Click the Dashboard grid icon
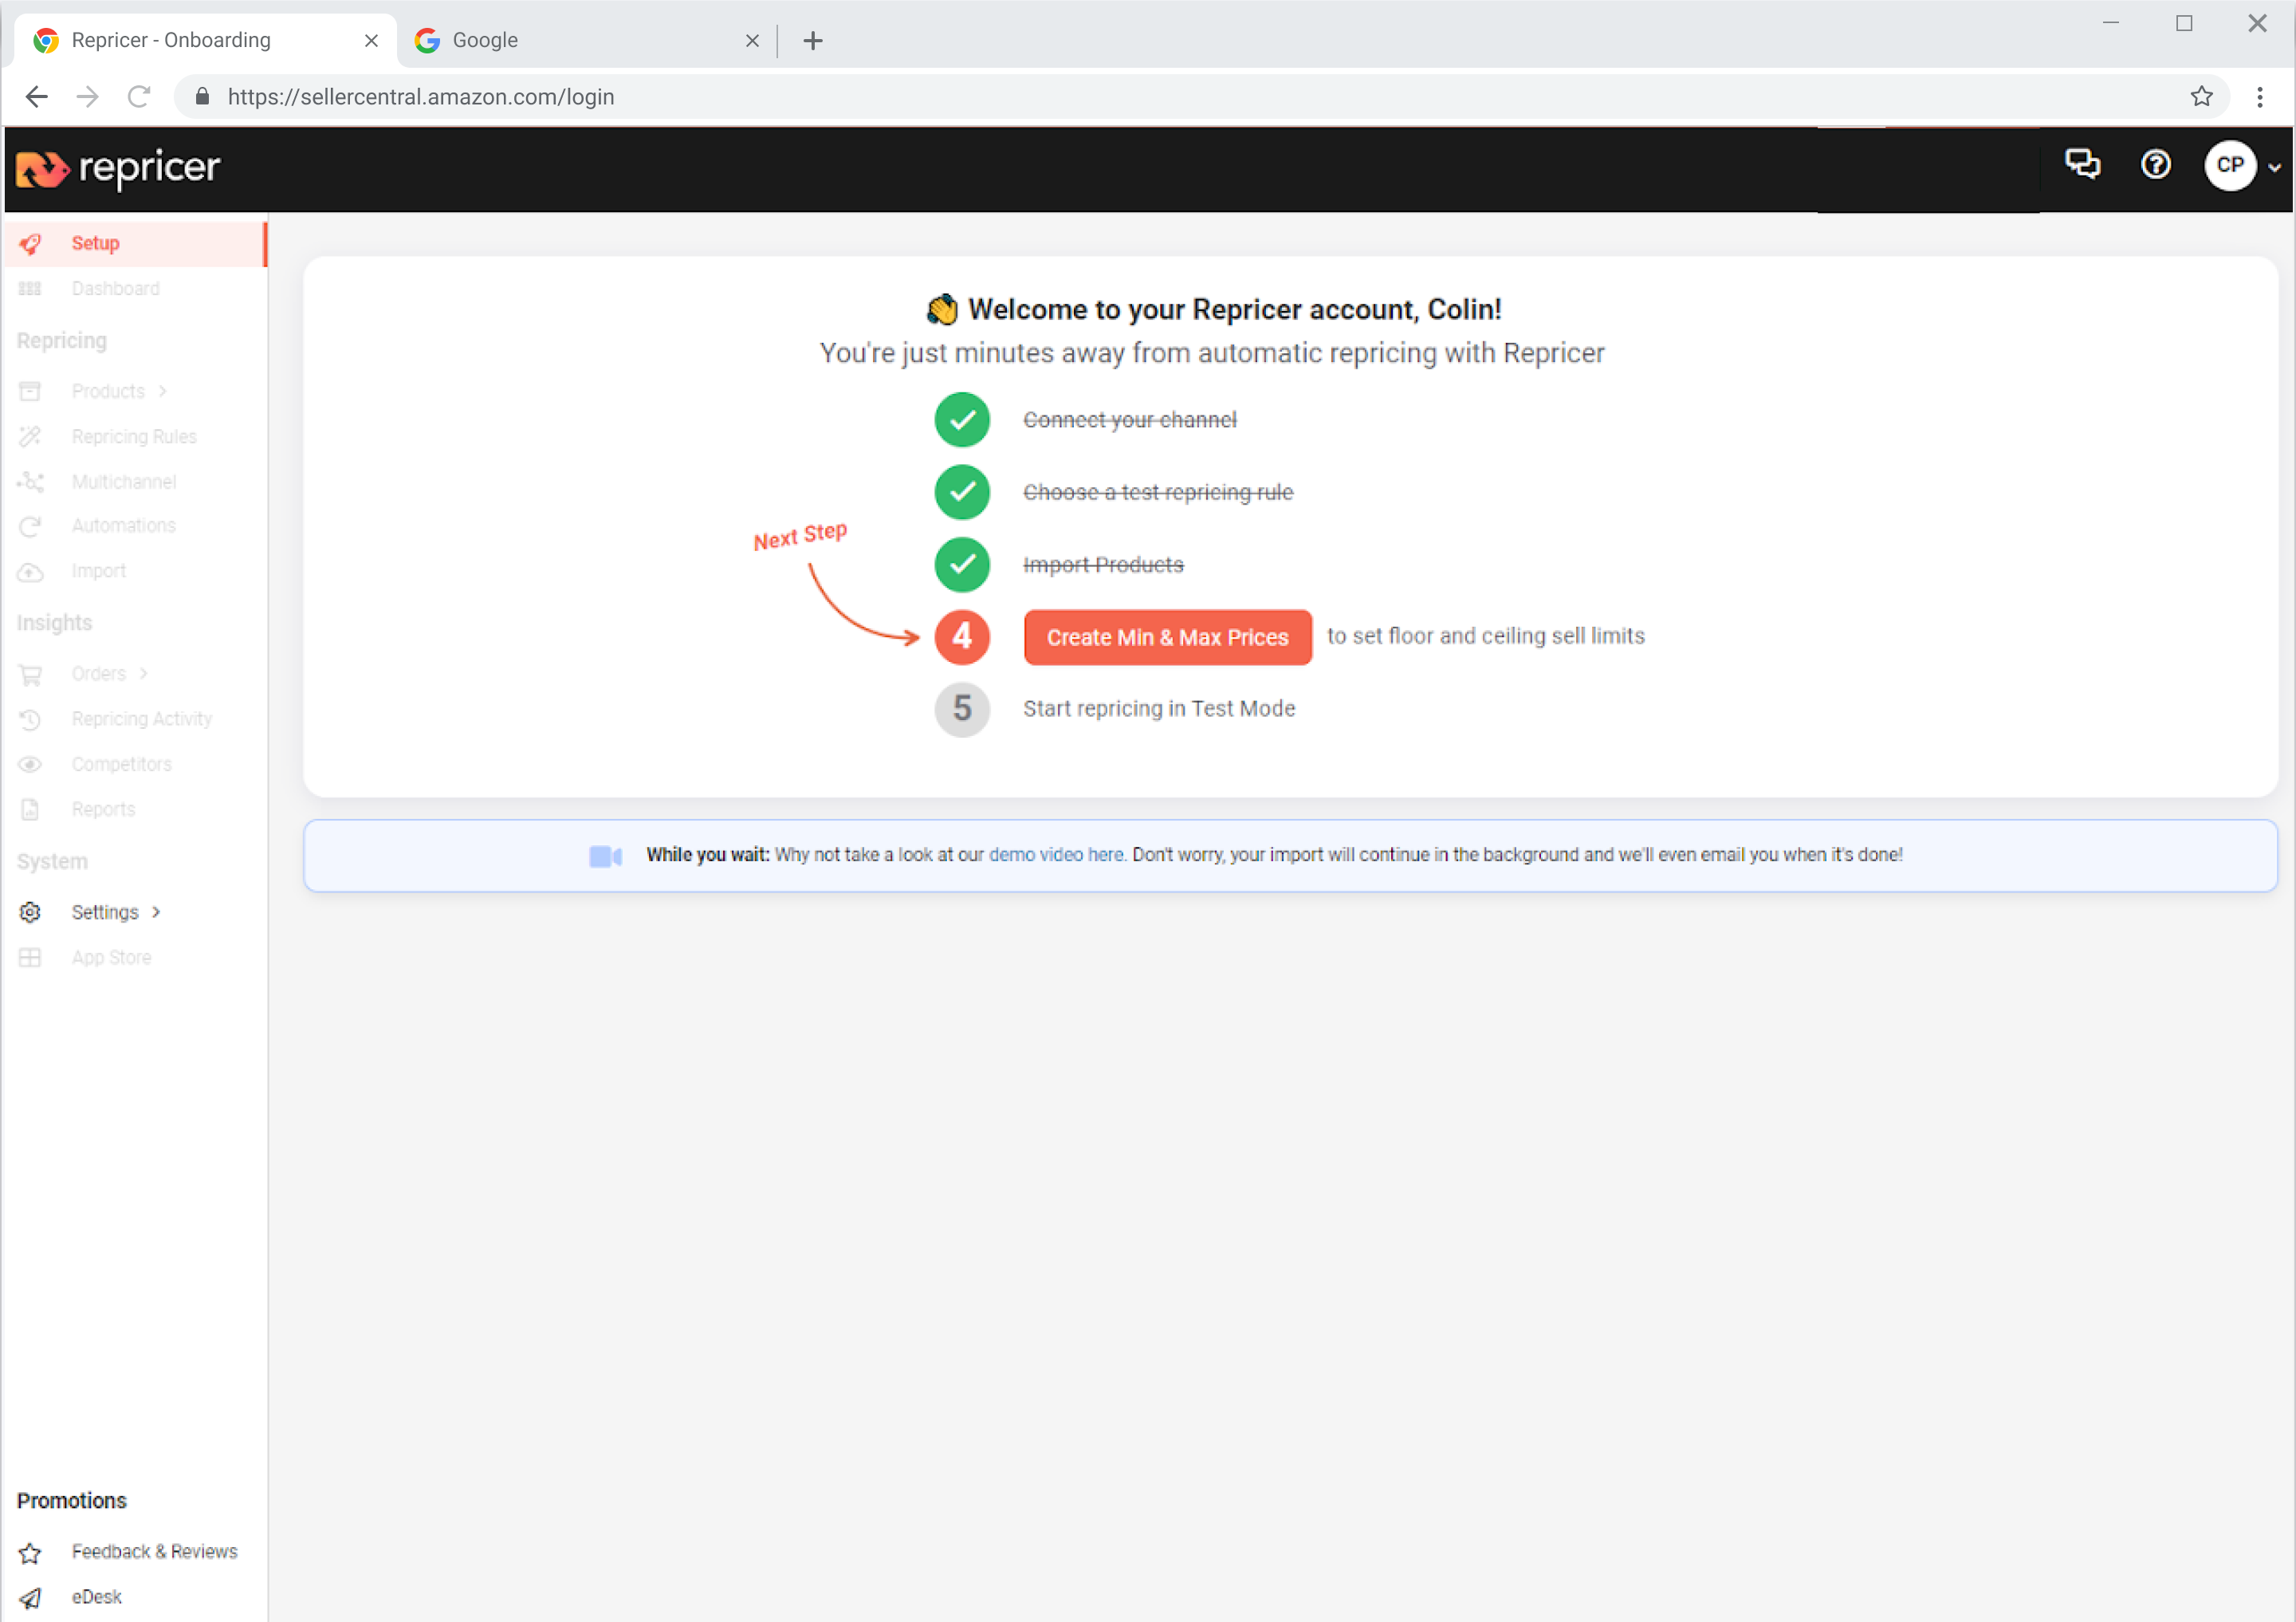The width and height of the screenshot is (2296, 1622). point(30,289)
